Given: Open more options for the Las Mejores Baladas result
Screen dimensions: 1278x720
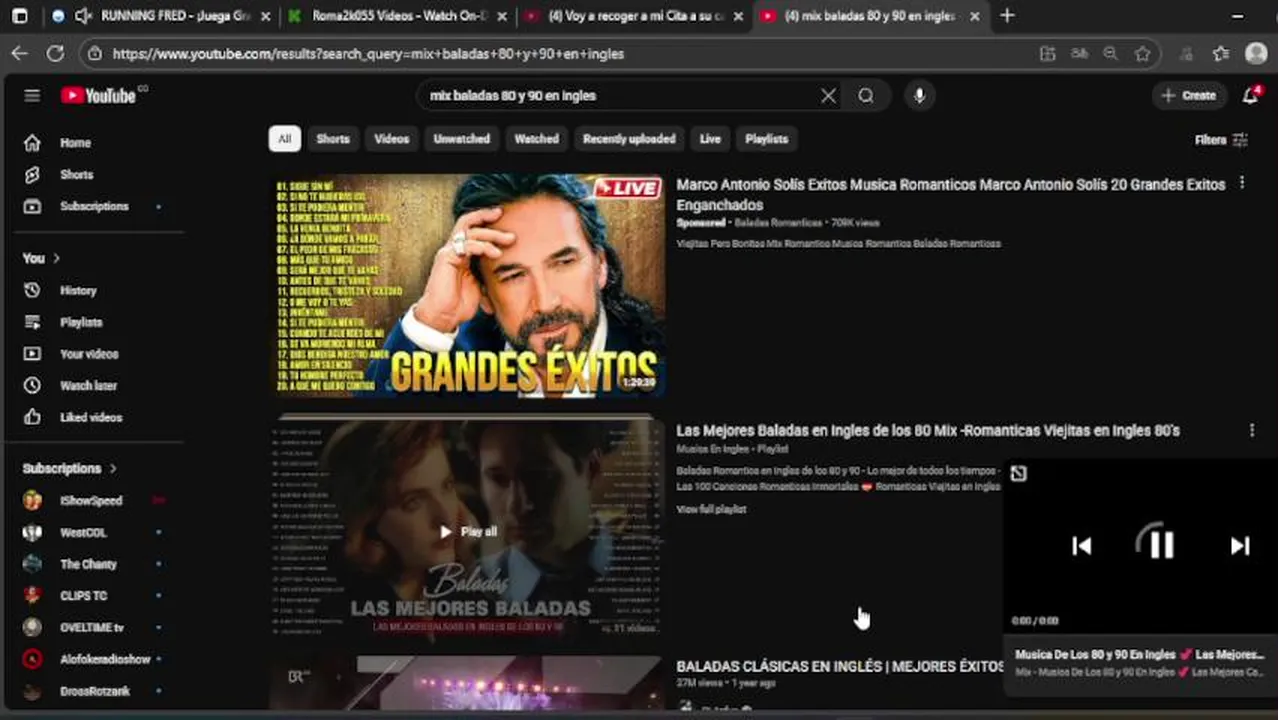Looking at the screenshot, I should pyautogui.click(x=1251, y=430).
